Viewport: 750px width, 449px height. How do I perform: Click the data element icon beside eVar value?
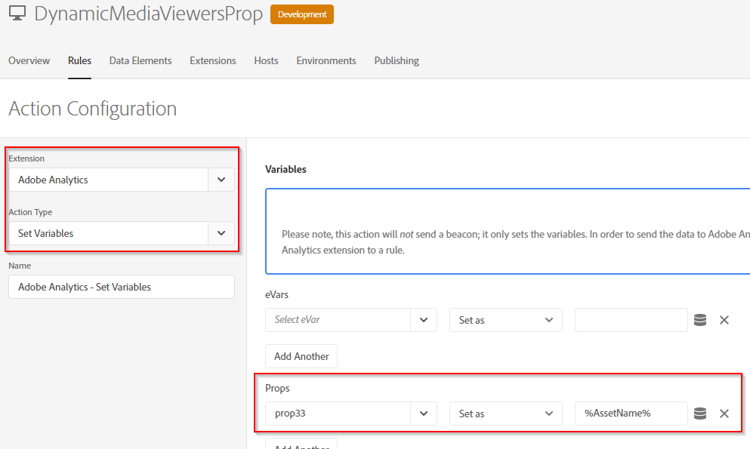[700, 320]
